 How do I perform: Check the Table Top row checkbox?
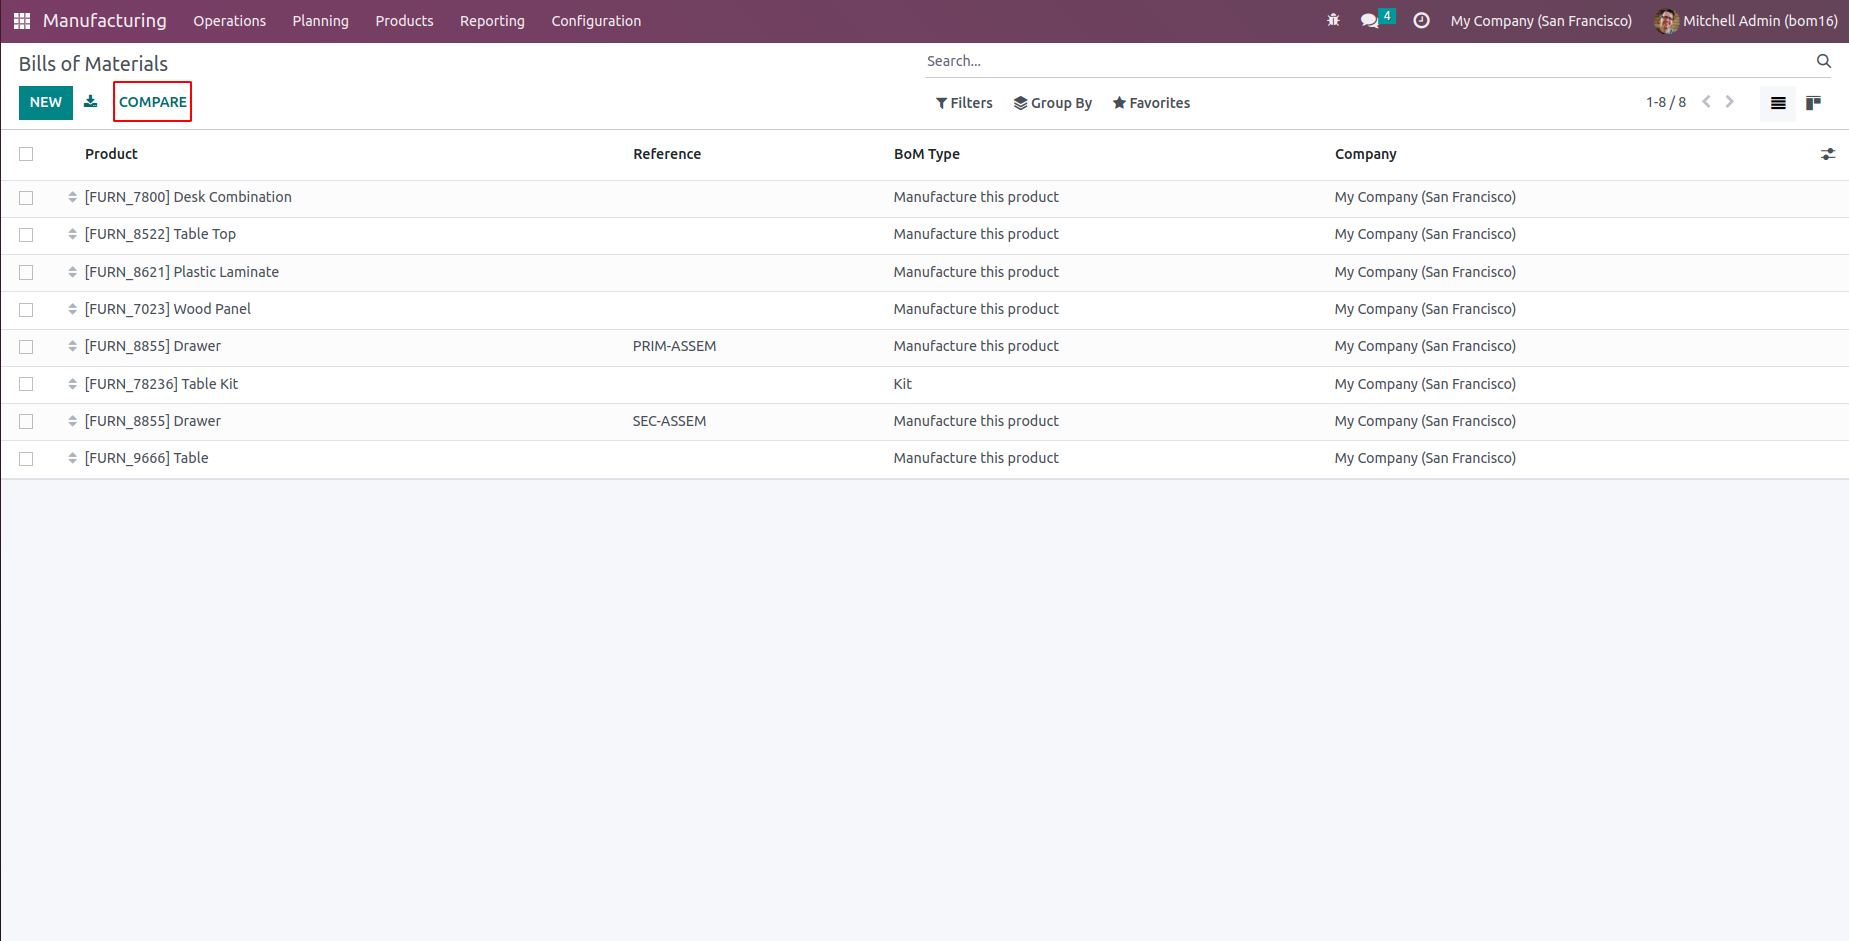(x=26, y=235)
